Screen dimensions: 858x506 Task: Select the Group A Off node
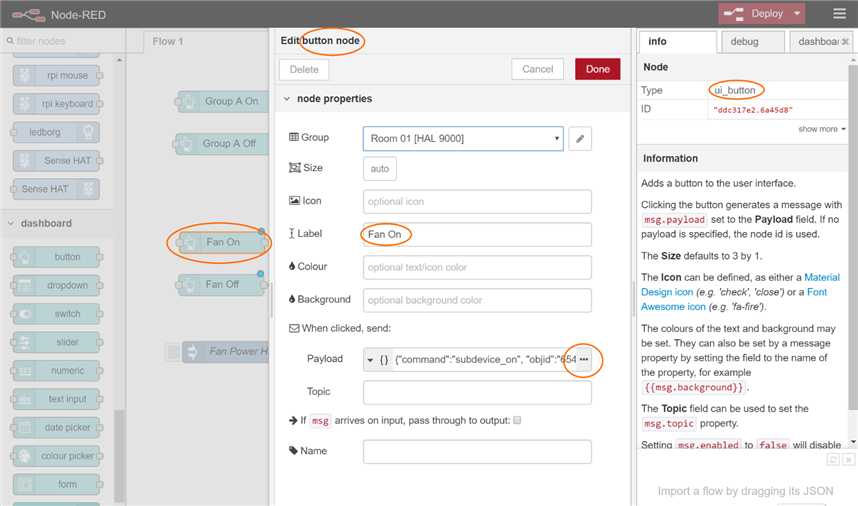222,143
